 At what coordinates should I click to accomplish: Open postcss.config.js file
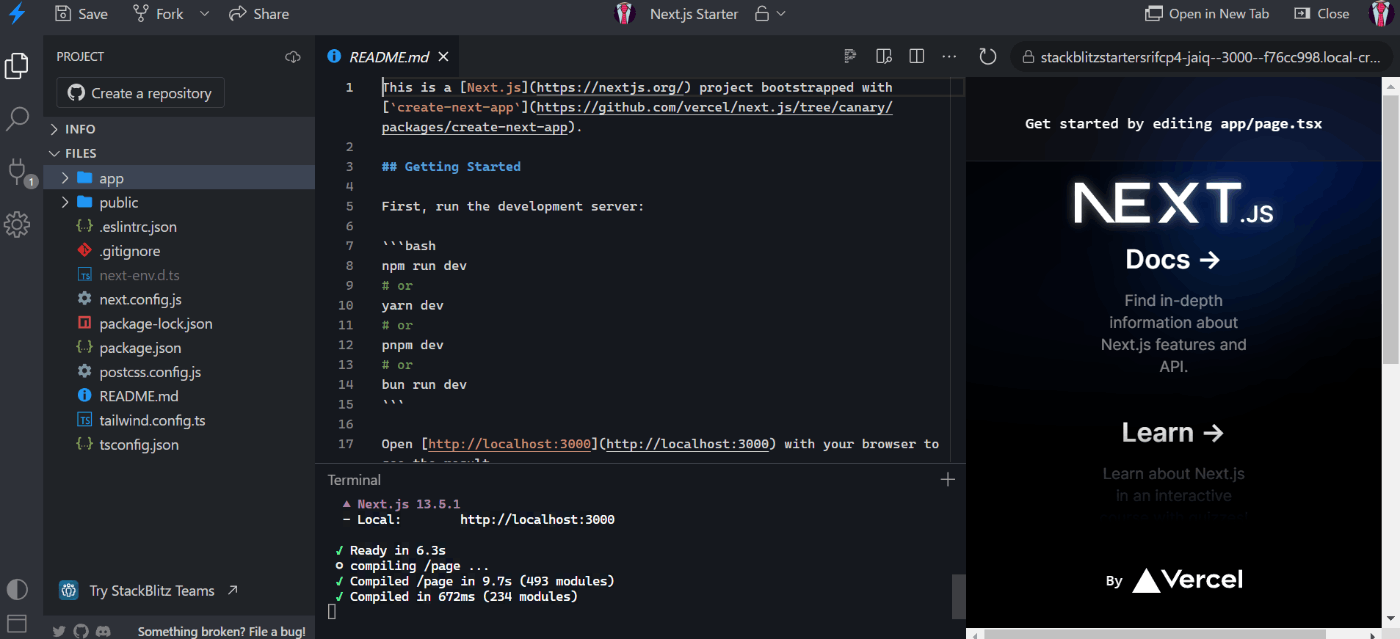pyautogui.click(x=179, y=372)
